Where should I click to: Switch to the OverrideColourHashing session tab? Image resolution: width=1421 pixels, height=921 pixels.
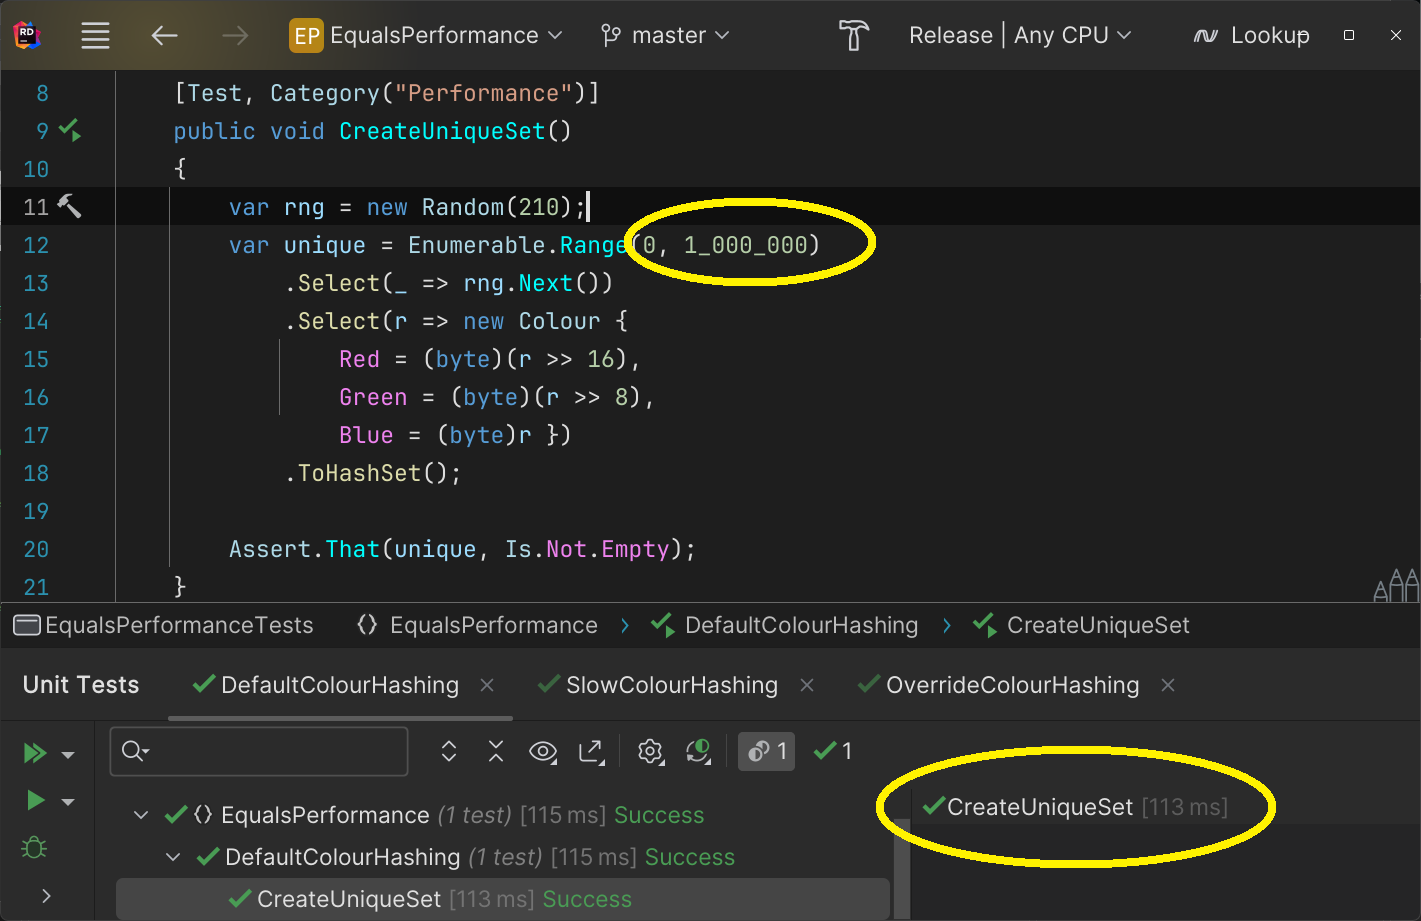[x=1011, y=685]
